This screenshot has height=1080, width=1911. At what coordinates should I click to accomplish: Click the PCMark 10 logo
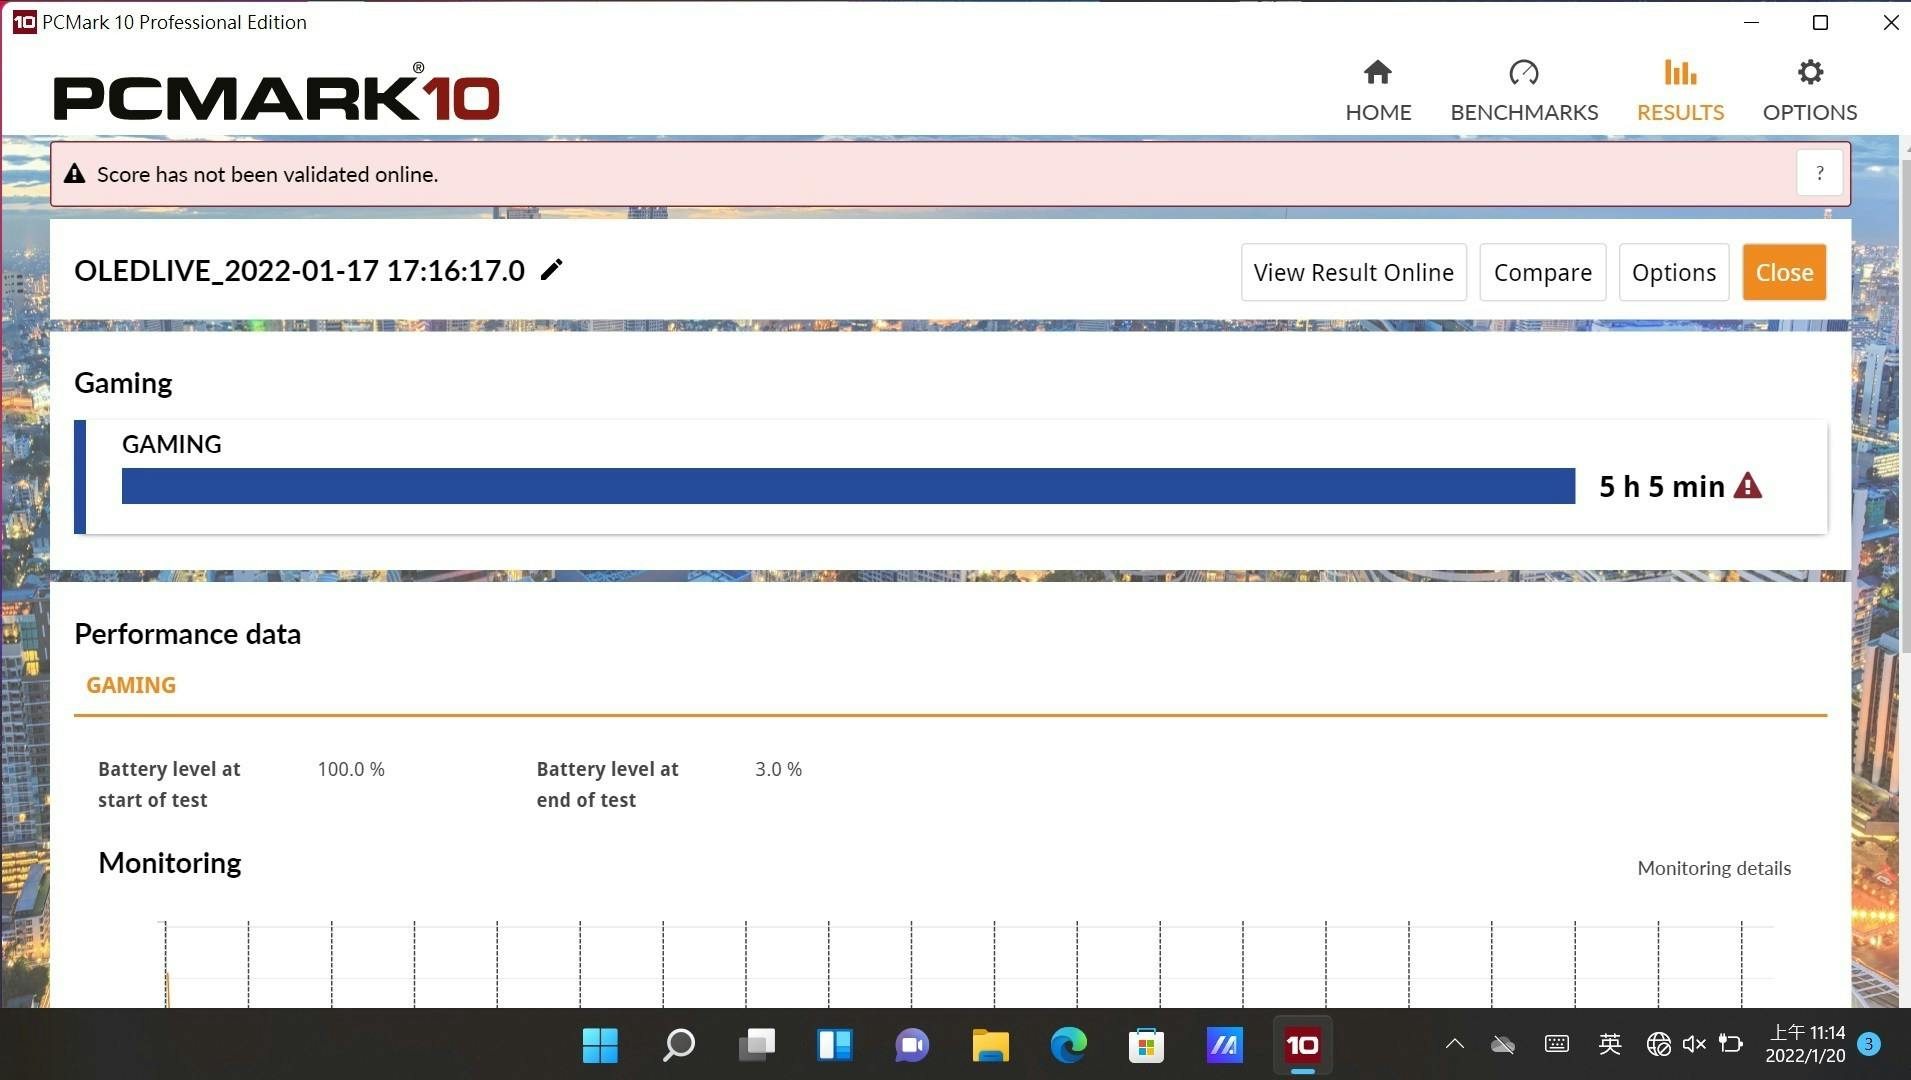coord(276,92)
